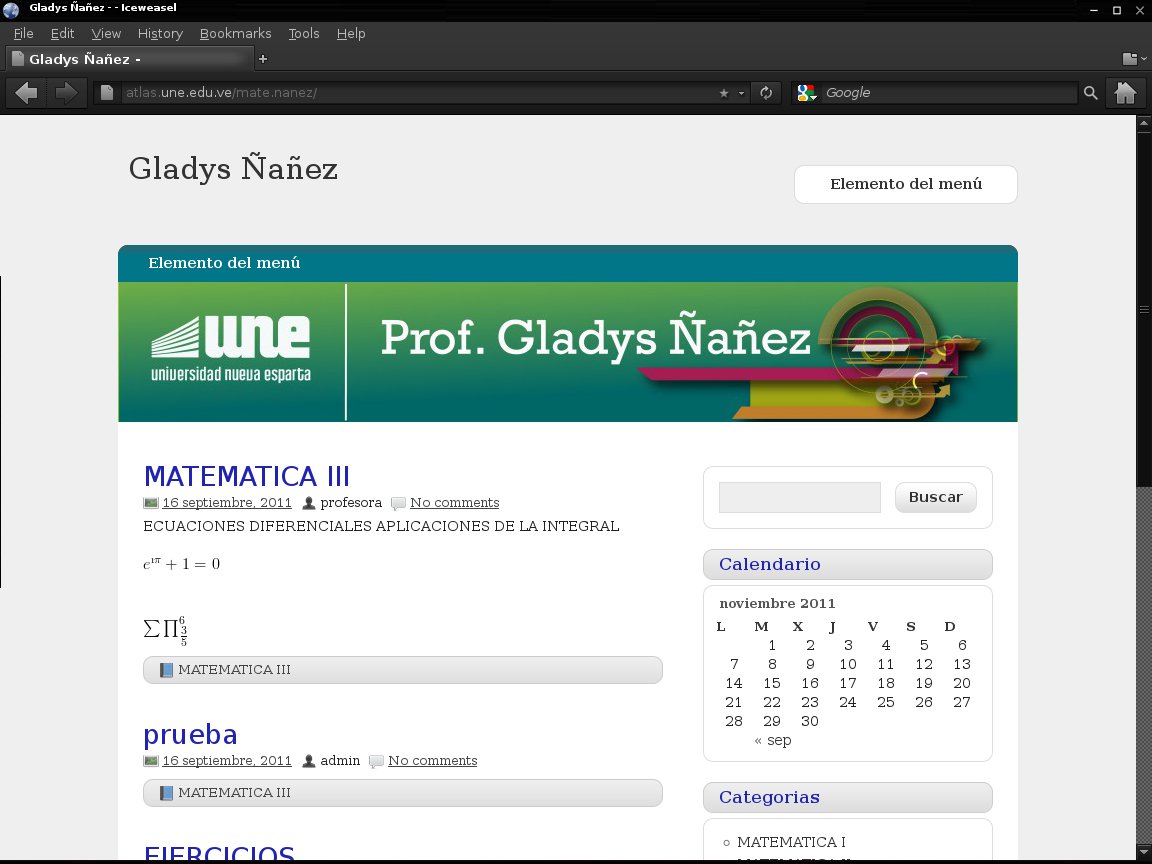
Task: Open the EJERCICIOS post title
Action: click(x=219, y=852)
